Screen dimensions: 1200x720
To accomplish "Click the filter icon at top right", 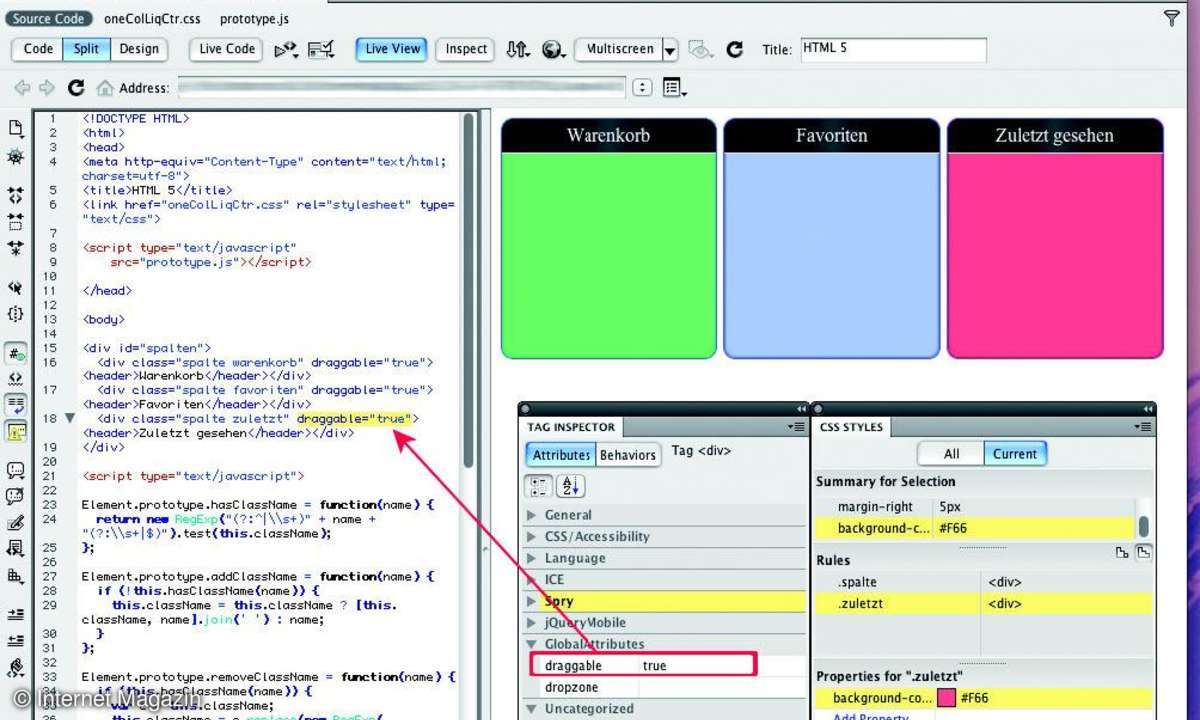I will point(1172,18).
